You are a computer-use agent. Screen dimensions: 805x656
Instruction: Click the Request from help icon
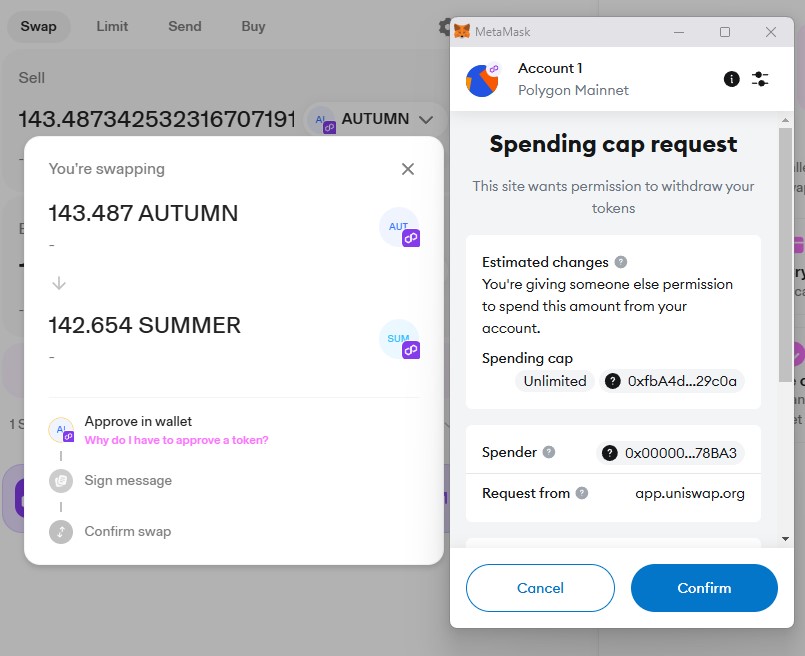click(x=582, y=493)
